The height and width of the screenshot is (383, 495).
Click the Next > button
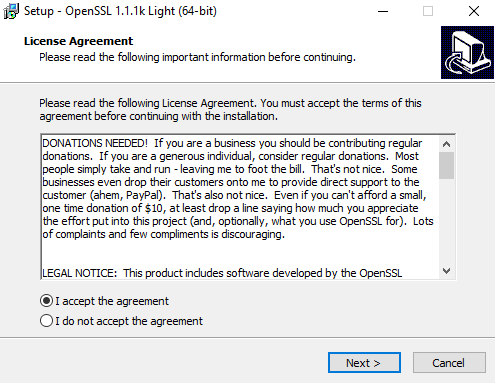coord(364,363)
